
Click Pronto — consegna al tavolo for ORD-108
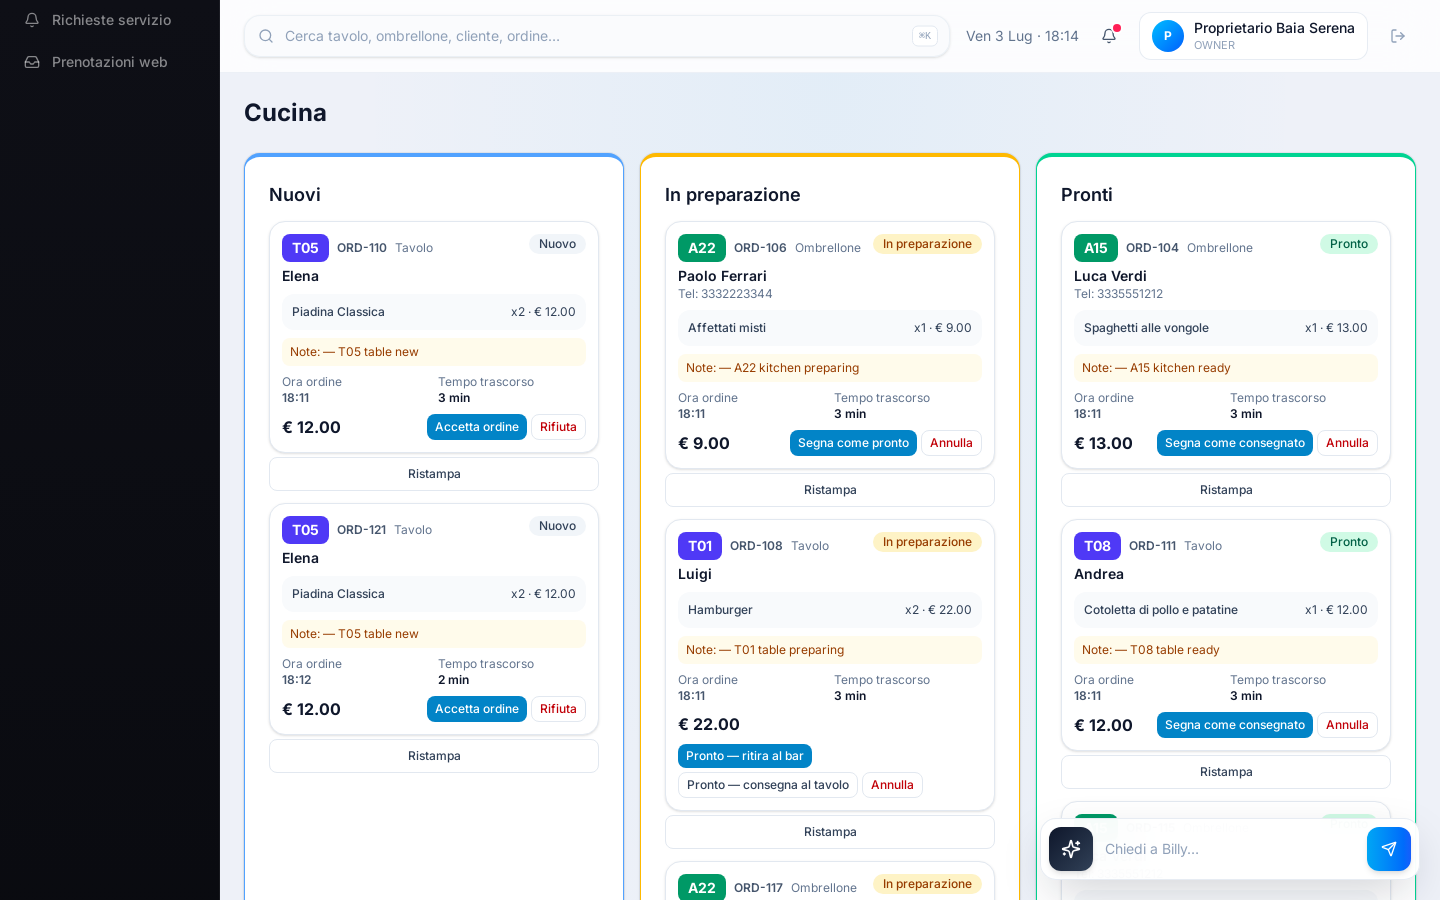(x=768, y=785)
